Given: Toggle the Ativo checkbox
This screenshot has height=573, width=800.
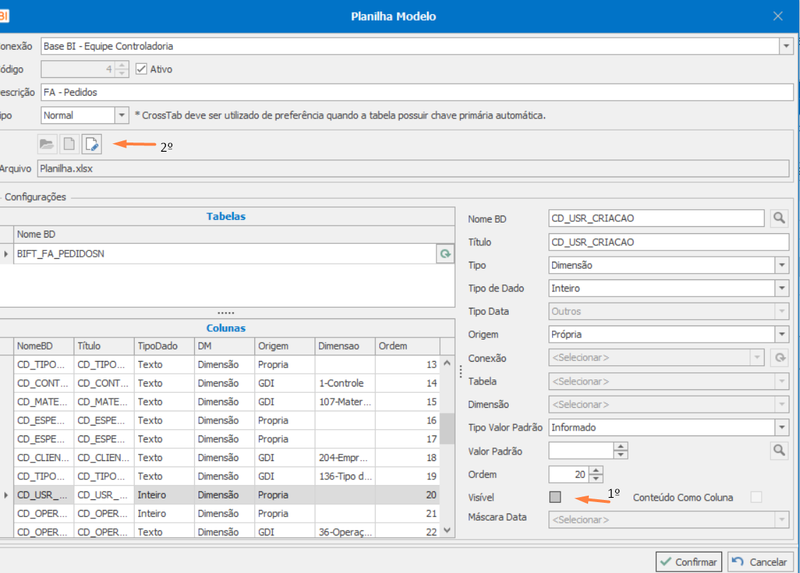Looking at the screenshot, I should click(x=141, y=69).
